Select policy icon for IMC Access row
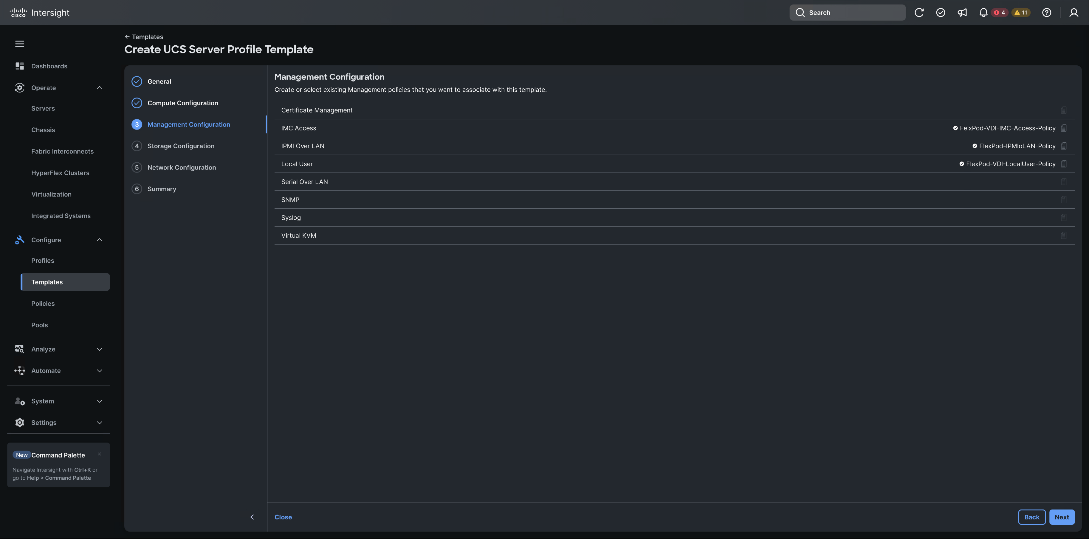Screen dimensions: 1089x539 coord(1063,128)
